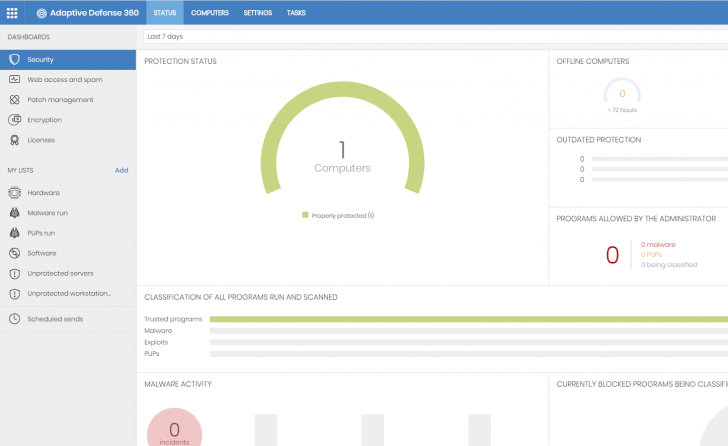728x446 pixels.
Task: Click the Hardware chip icon
Action: click(x=14, y=193)
